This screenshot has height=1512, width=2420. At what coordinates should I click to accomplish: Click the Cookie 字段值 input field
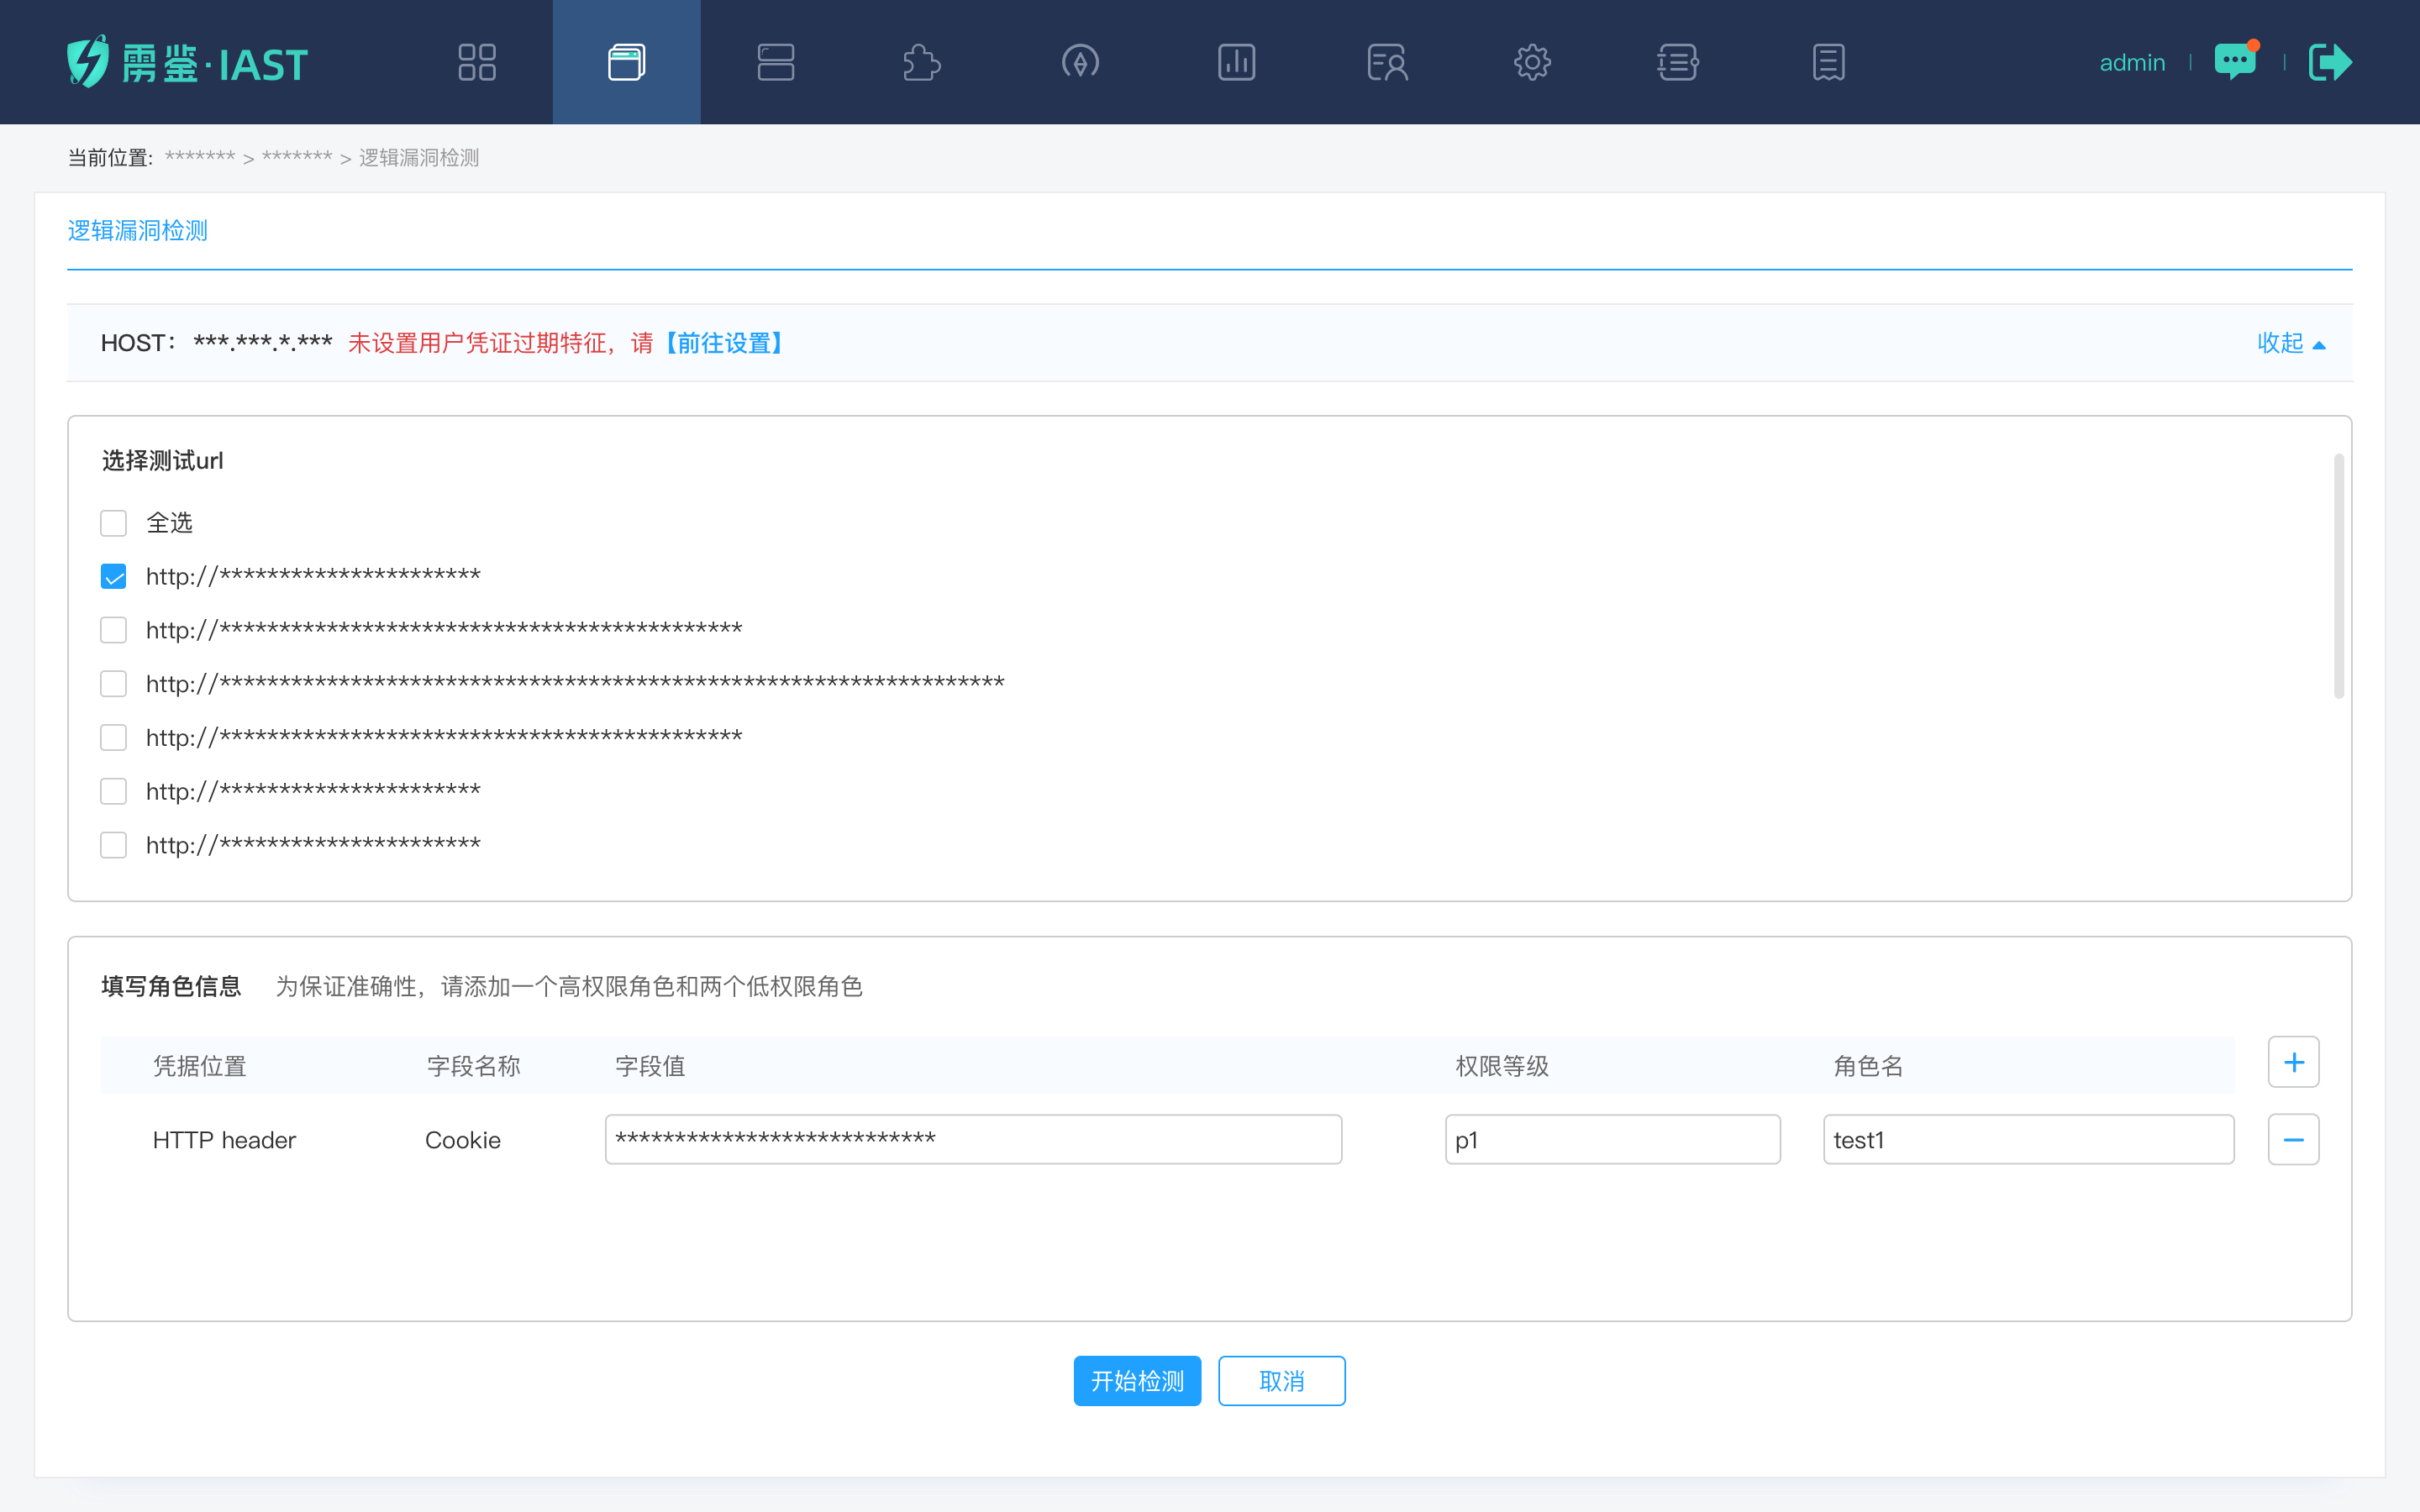pos(973,1140)
